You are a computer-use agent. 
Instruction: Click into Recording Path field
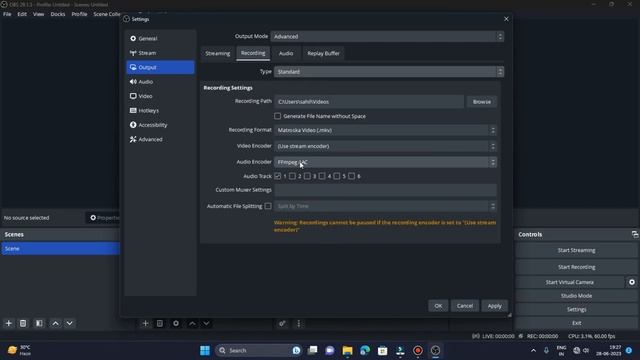point(369,102)
